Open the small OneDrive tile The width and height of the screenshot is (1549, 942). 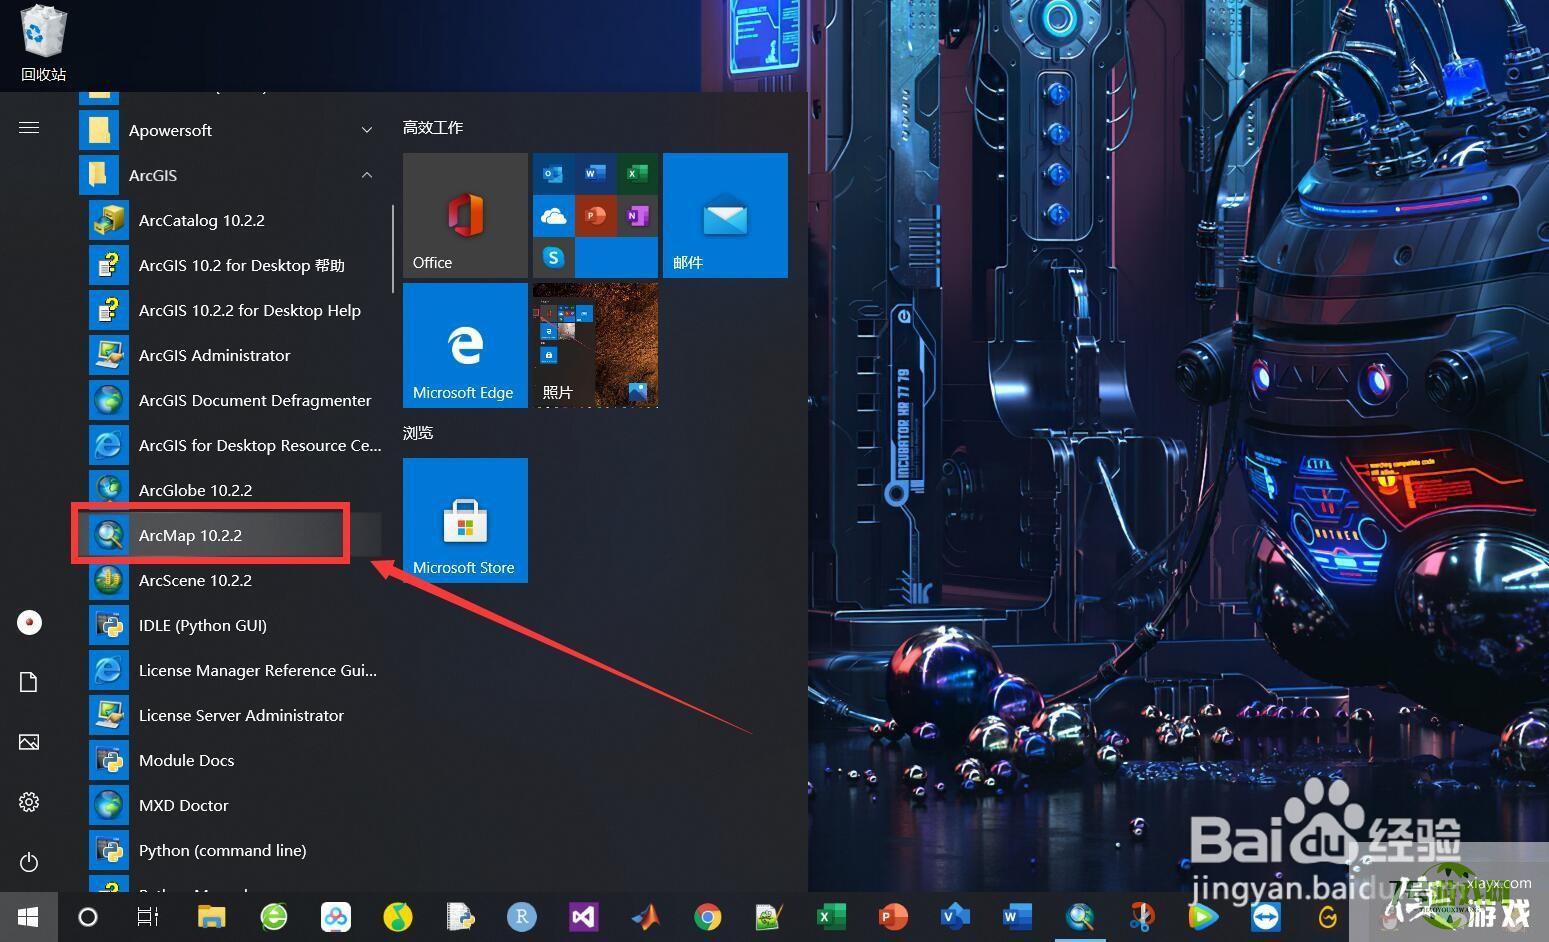(x=553, y=216)
